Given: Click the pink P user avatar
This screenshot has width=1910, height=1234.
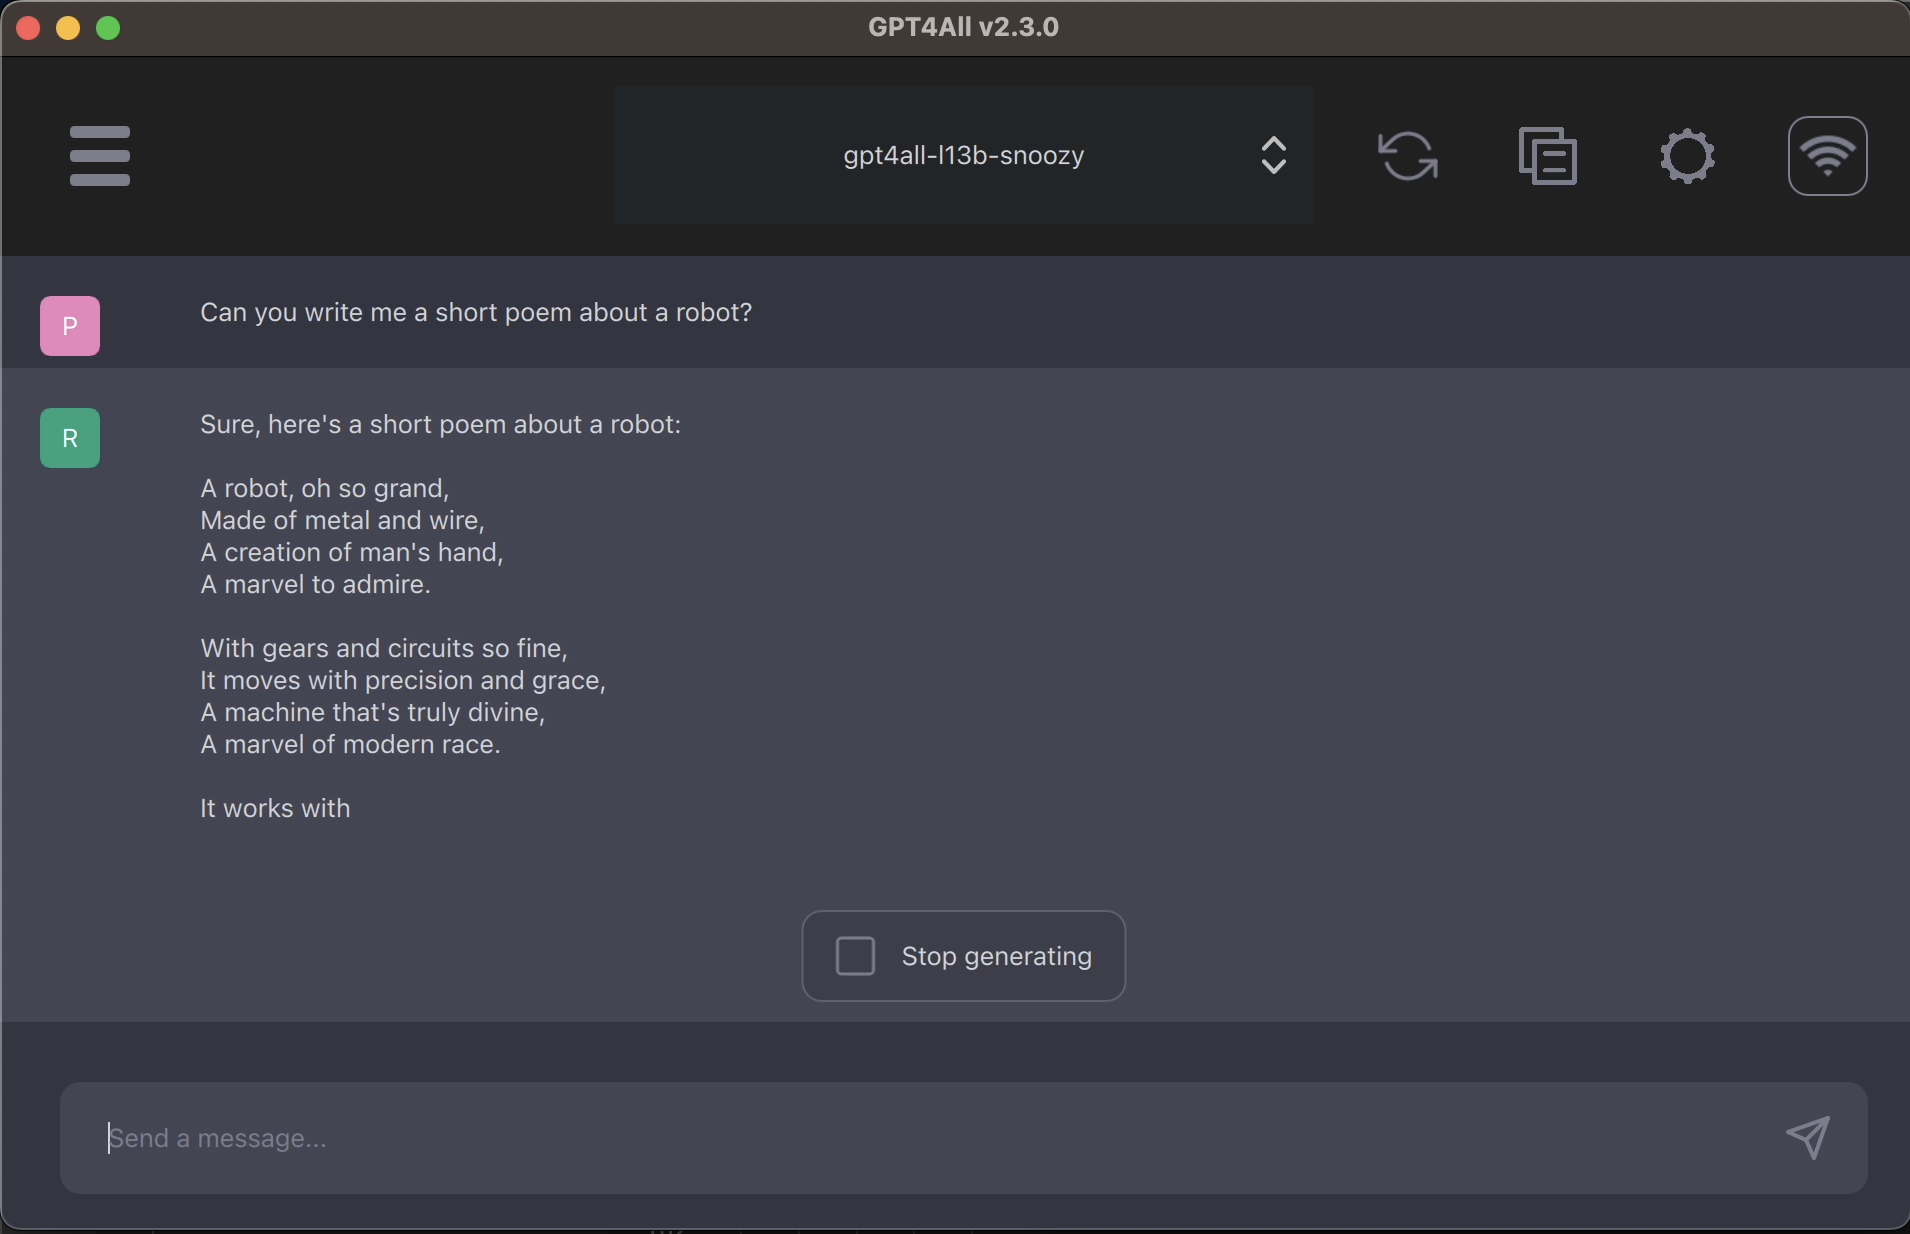Looking at the screenshot, I should [x=70, y=326].
